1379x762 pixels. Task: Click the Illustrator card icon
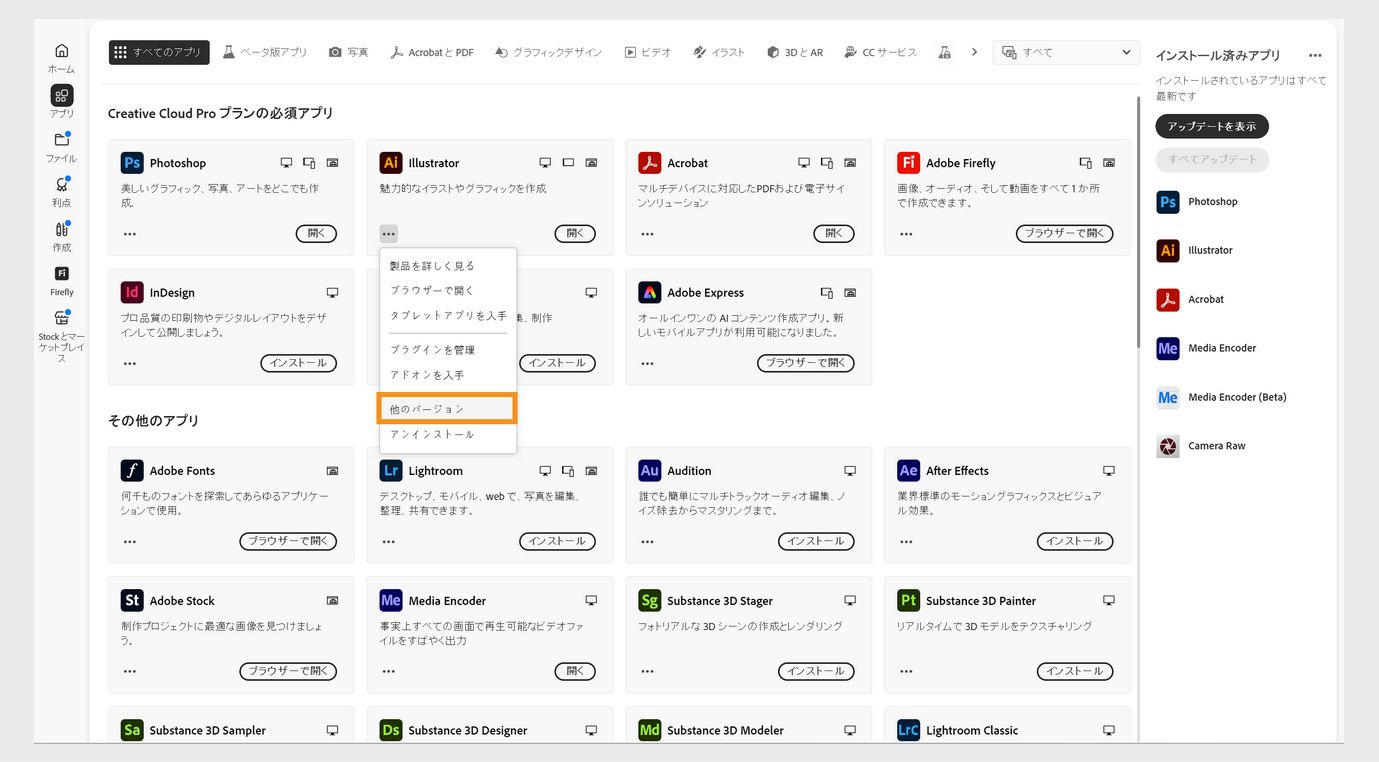pos(391,163)
